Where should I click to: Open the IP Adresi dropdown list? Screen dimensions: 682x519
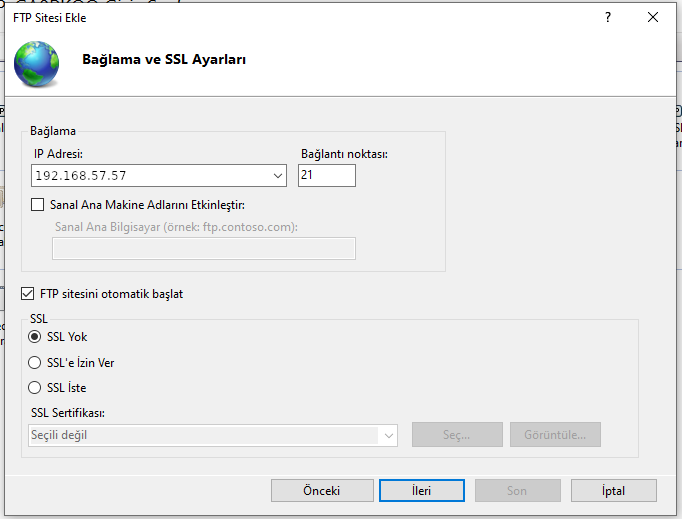[277, 176]
